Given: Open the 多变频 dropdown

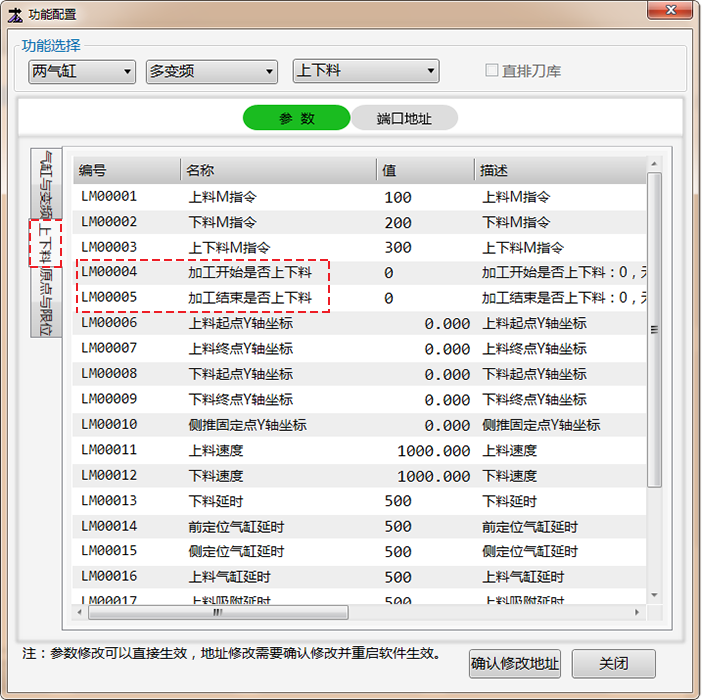Looking at the screenshot, I should click(212, 71).
